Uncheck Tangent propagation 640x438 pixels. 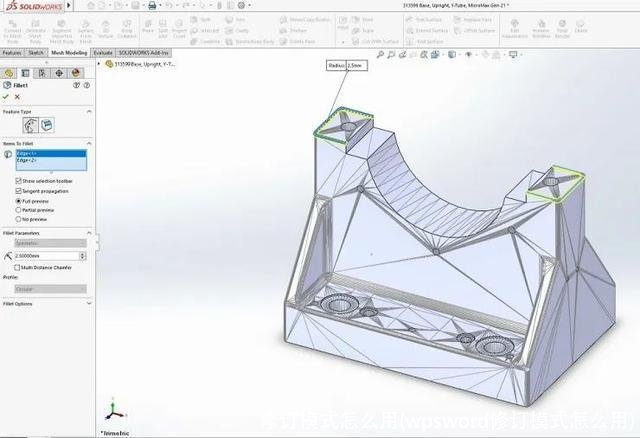[x=19, y=191]
